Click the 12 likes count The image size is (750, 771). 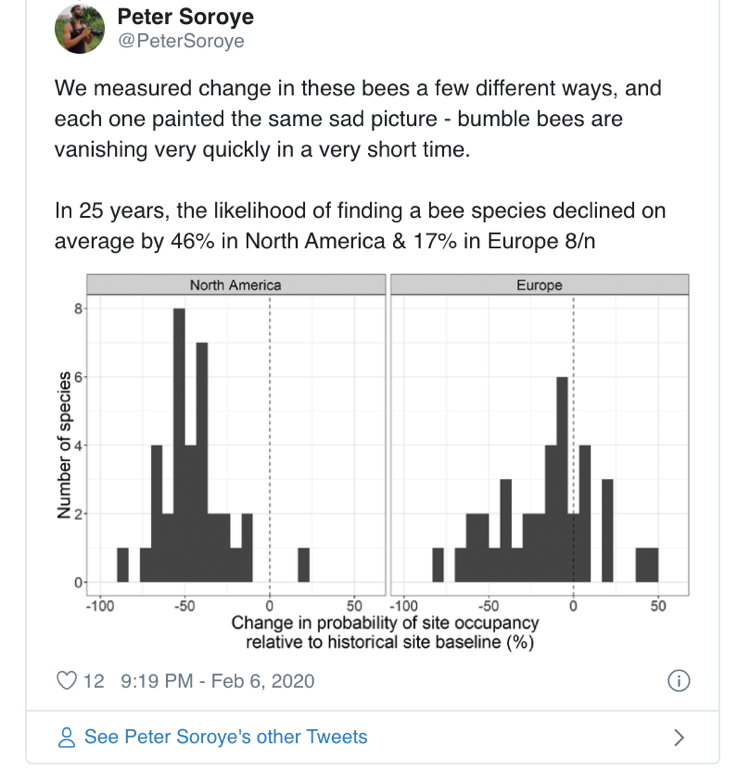pyautogui.click(x=94, y=681)
